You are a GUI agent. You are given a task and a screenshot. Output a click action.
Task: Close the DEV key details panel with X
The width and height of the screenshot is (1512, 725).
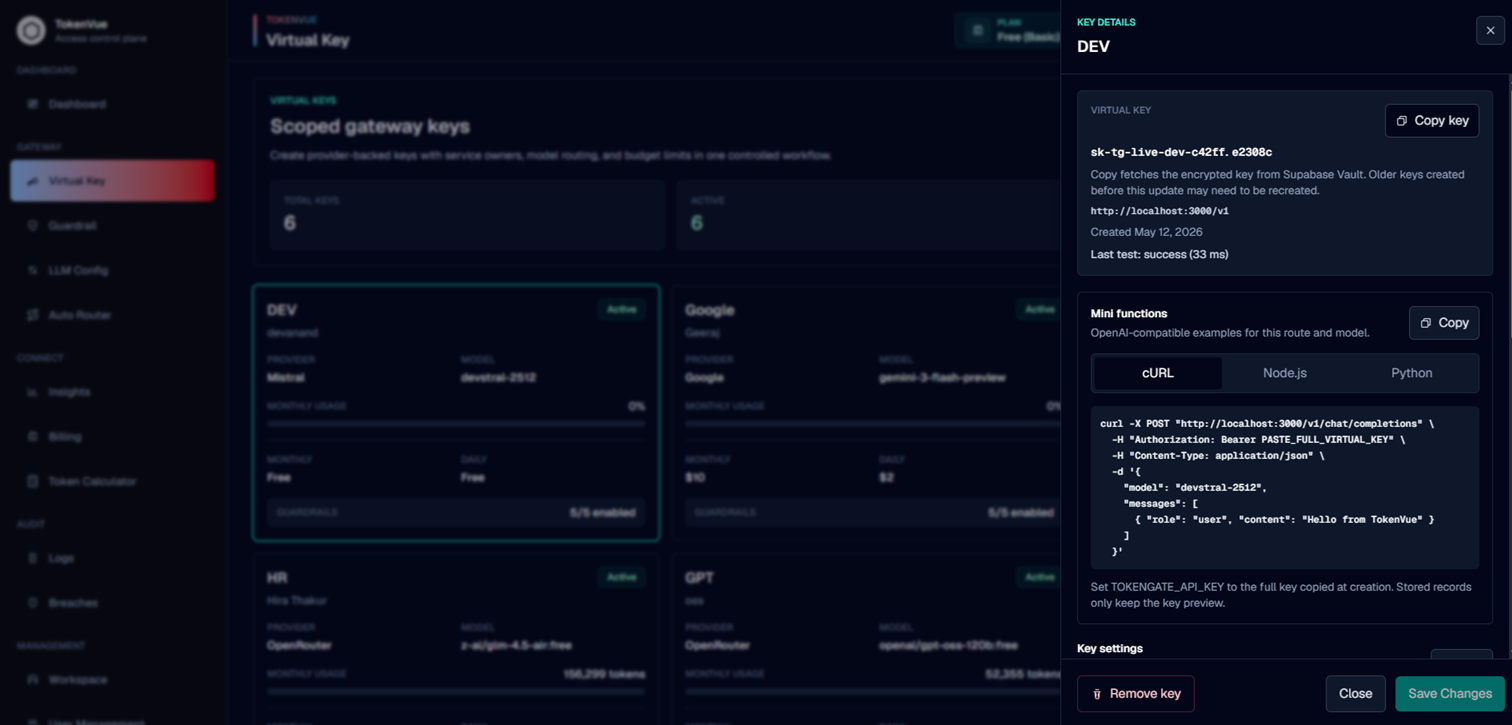(x=1490, y=30)
